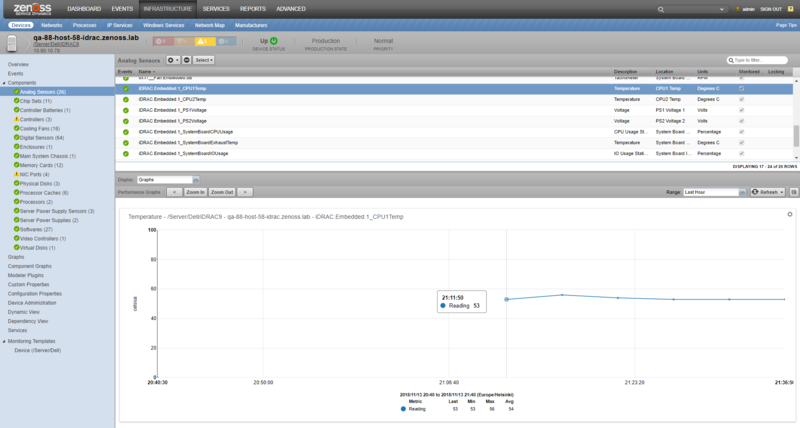Click the device server icon beside hostname

(12, 43)
